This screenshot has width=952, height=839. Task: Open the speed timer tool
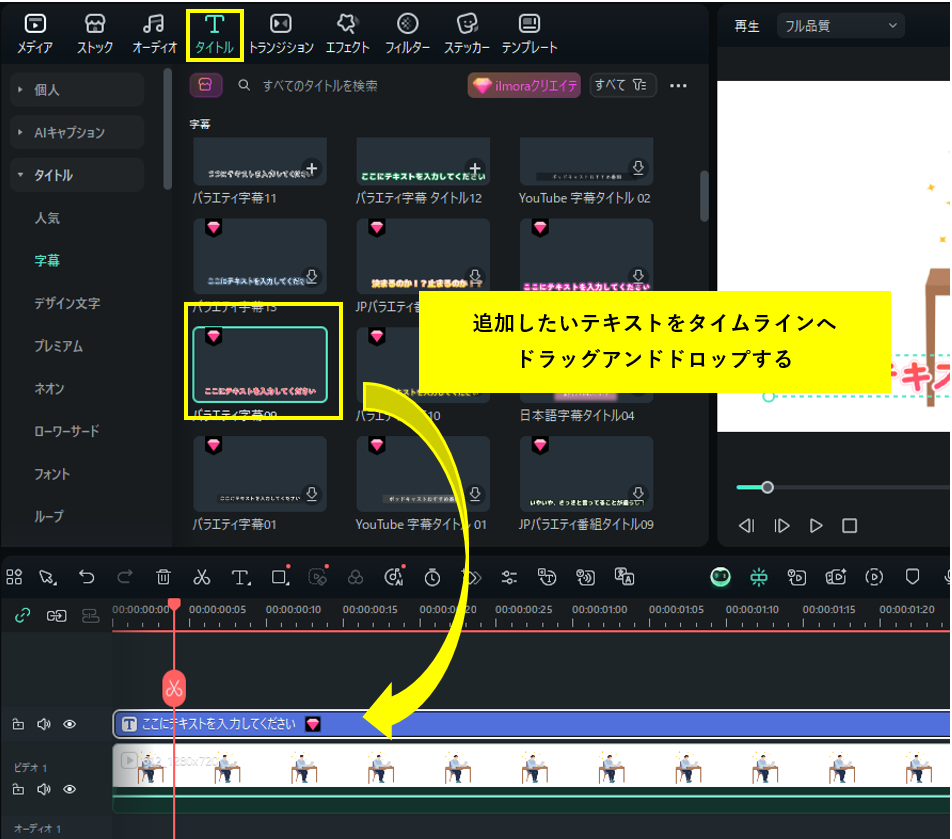(x=430, y=577)
